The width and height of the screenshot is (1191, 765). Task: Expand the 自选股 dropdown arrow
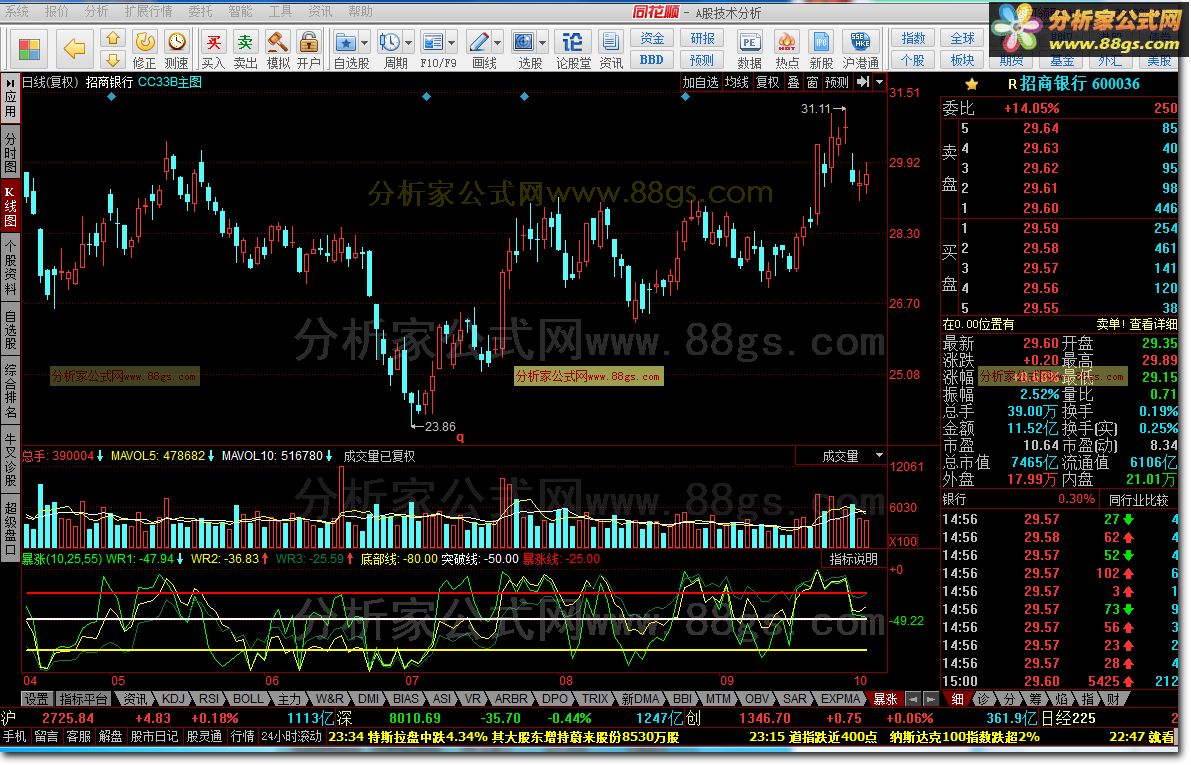pos(365,43)
